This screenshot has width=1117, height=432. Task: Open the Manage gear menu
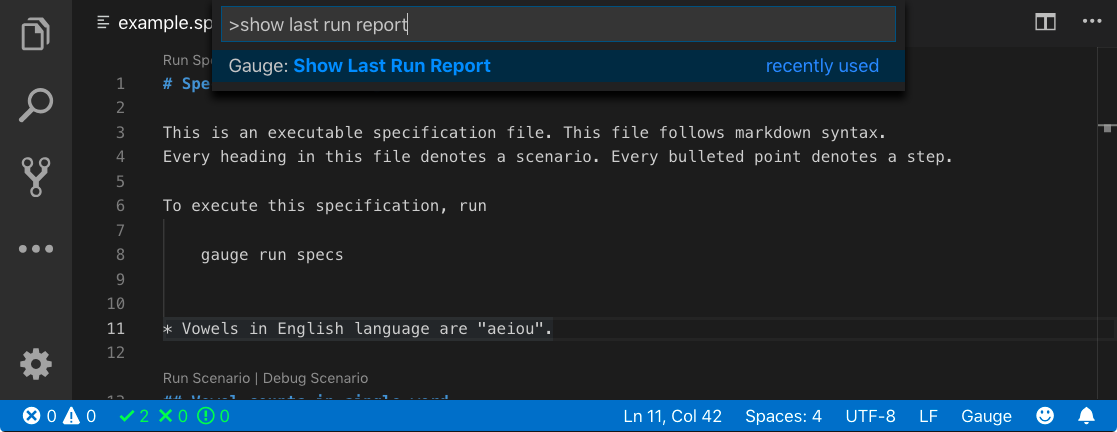[36, 364]
